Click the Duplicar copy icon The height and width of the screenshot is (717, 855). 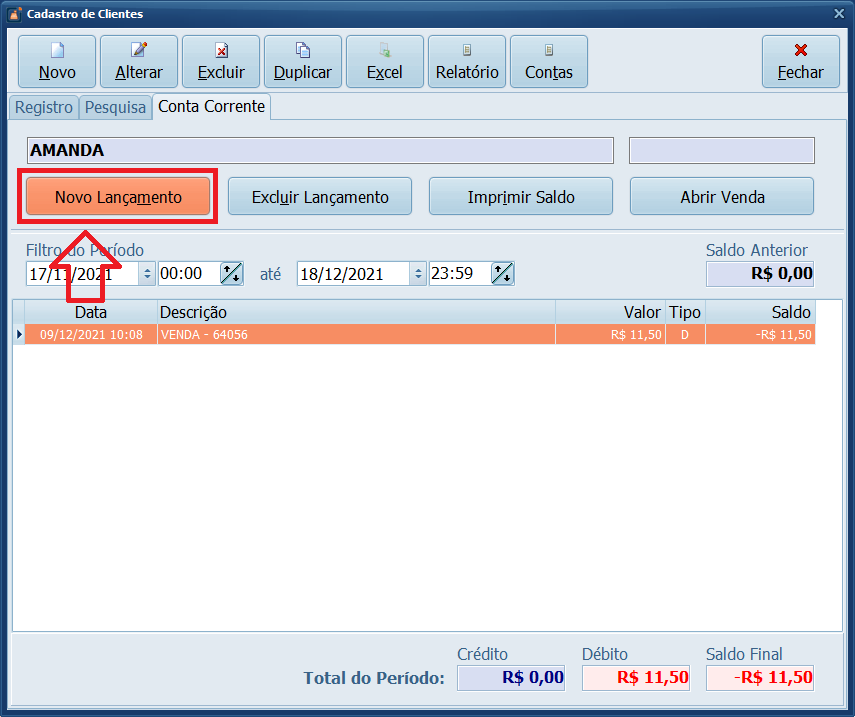[303, 50]
